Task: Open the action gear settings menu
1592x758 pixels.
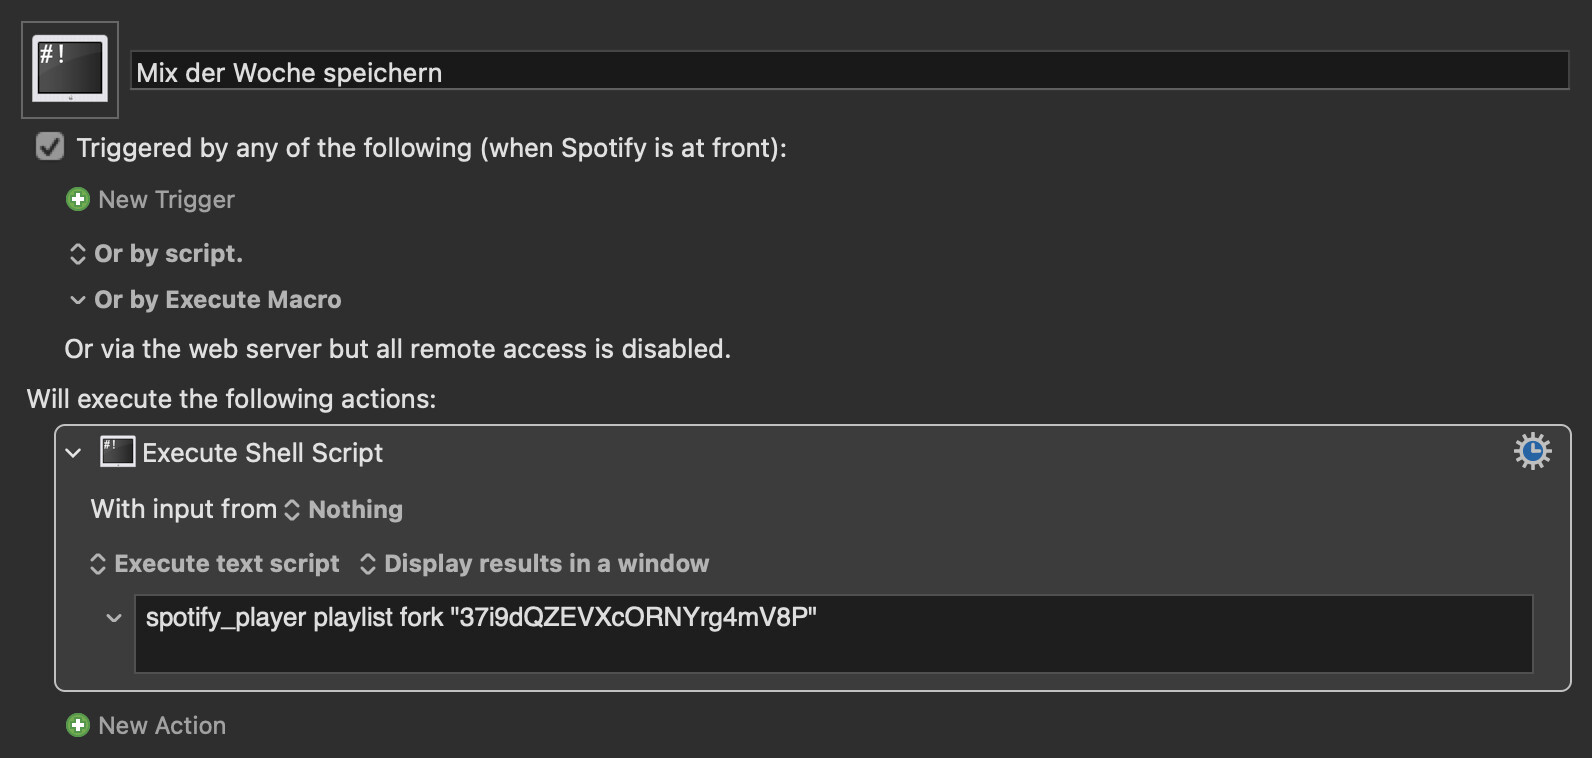Action: pos(1532,451)
